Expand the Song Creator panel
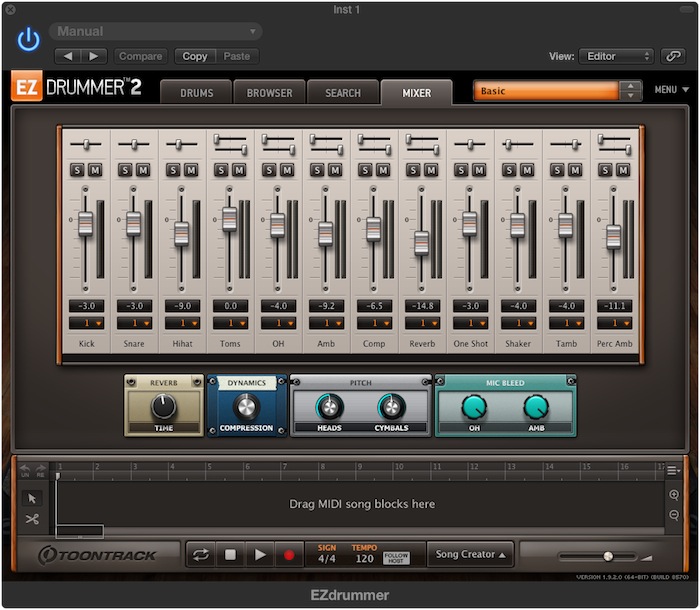700x610 pixels. [x=471, y=554]
